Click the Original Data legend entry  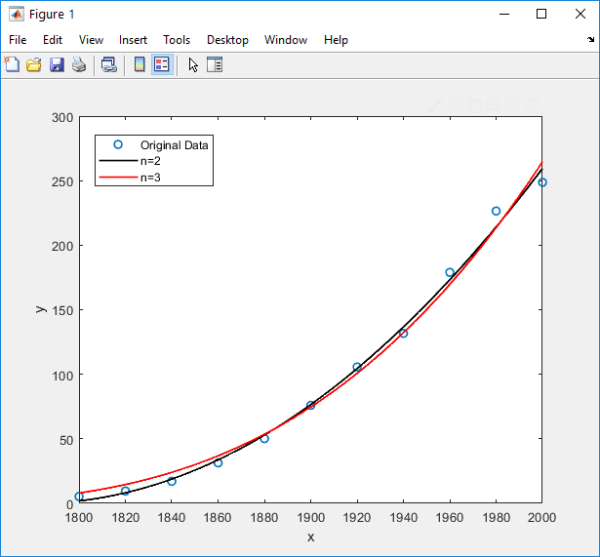tap(174, 145)
